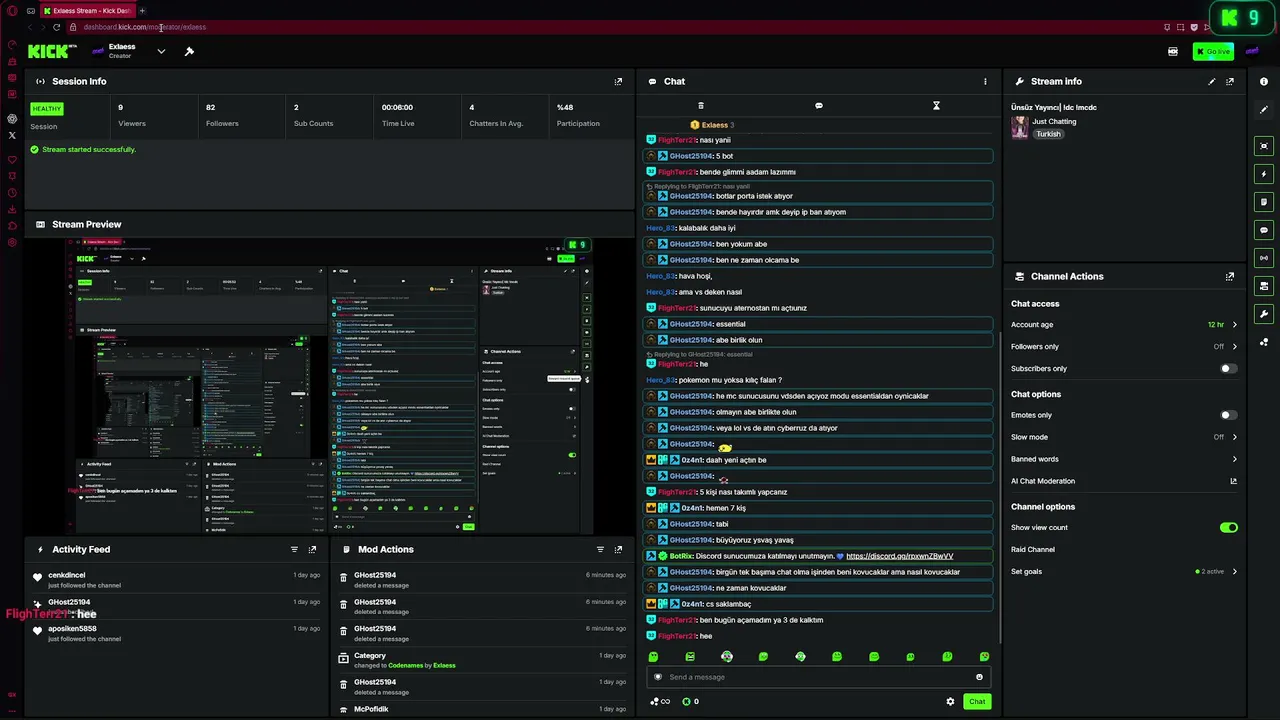This screenshot has width=1280, height=720.
Task: Pop out the Session Info panel
Action: [618, 81]
